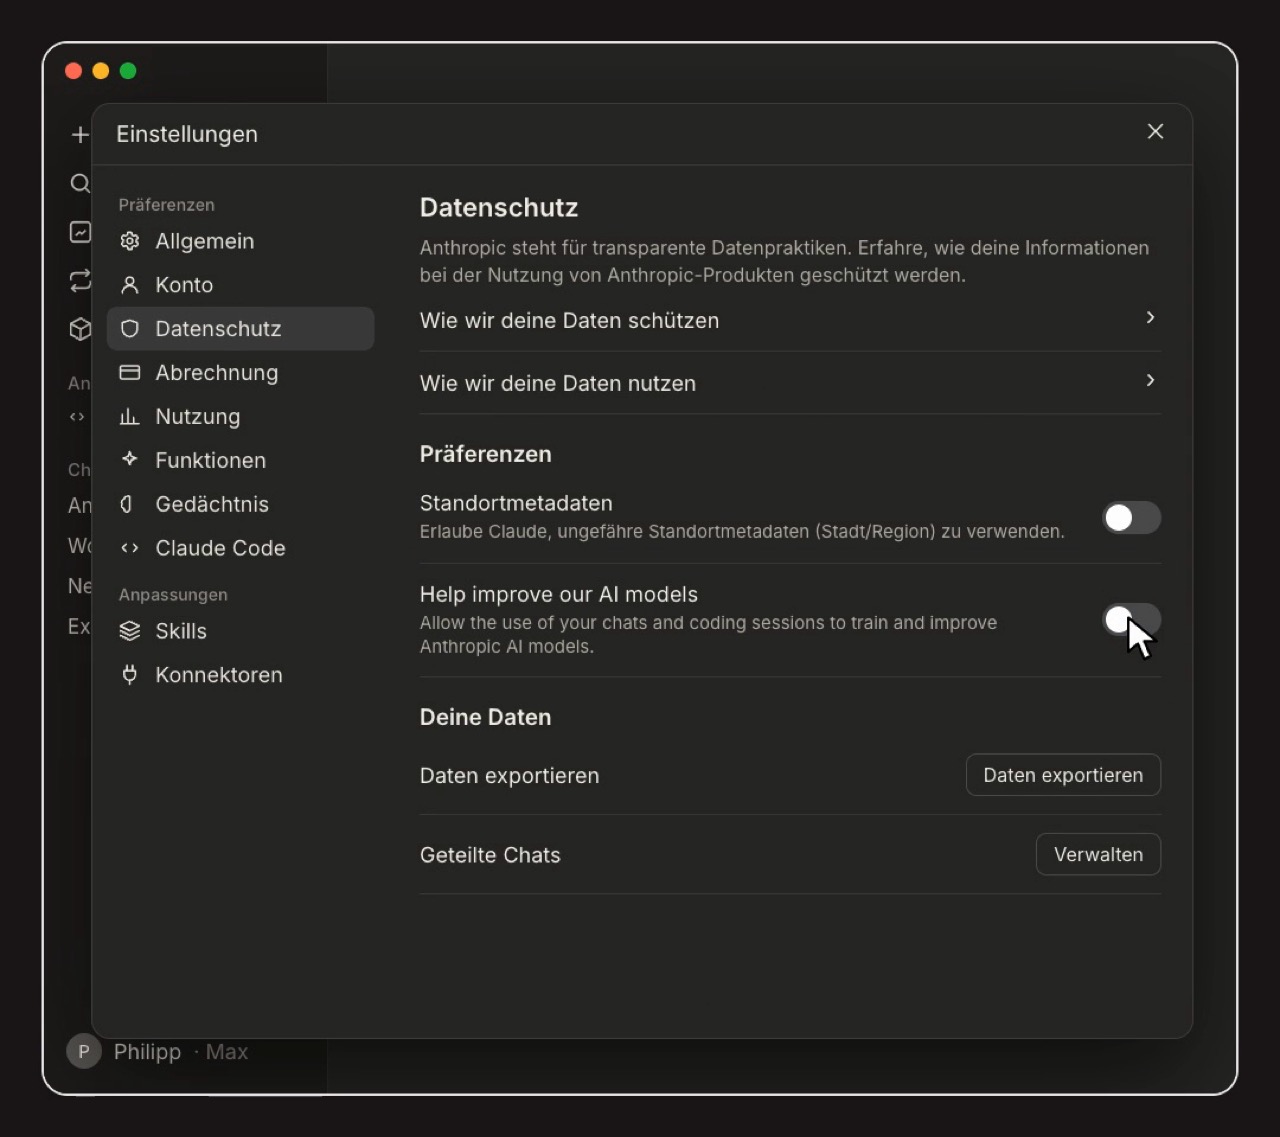Viewport: 1280px width, 1137px height.
Task: Open search via the magnifier icon behind settings
Action: click(x=80, y=183)
